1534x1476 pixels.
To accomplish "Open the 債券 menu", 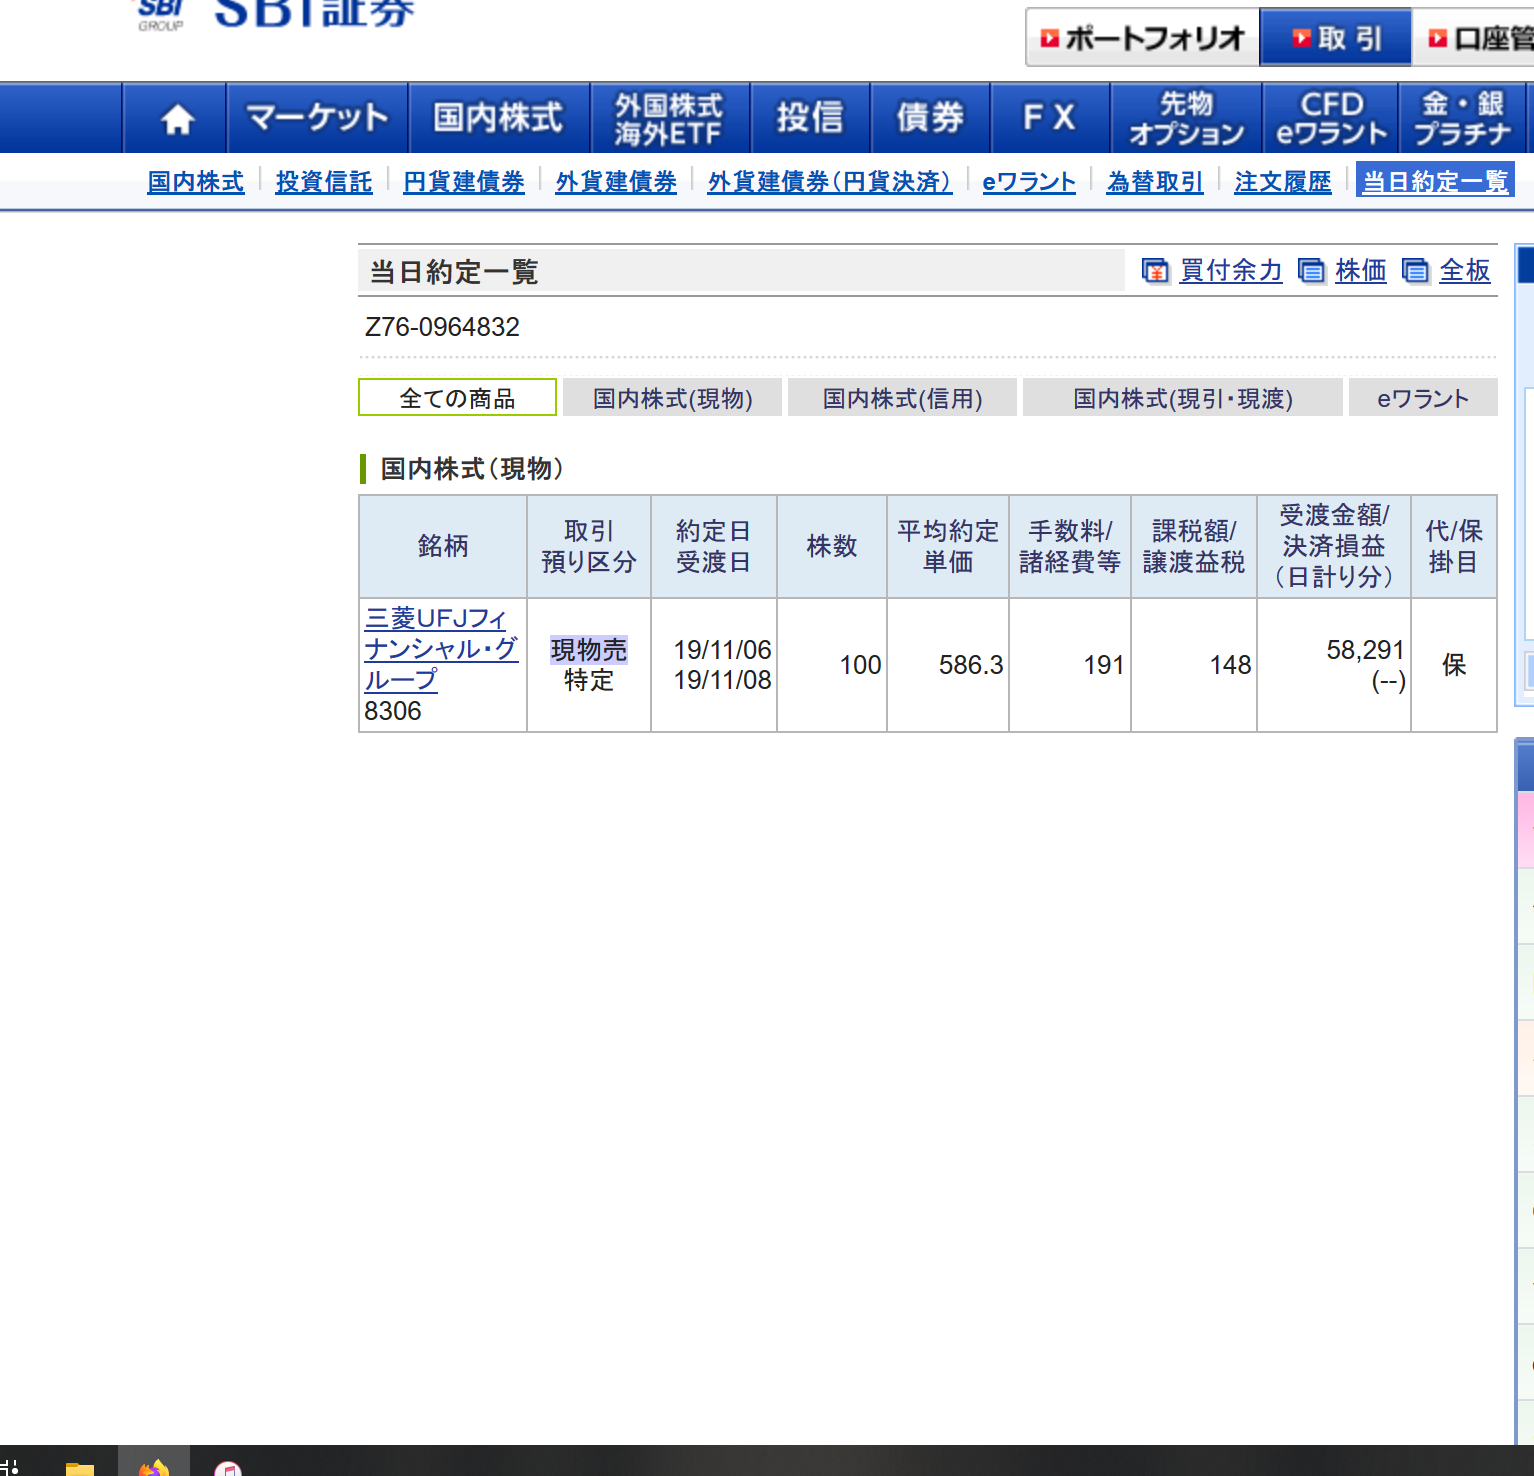I will point(930,119).
